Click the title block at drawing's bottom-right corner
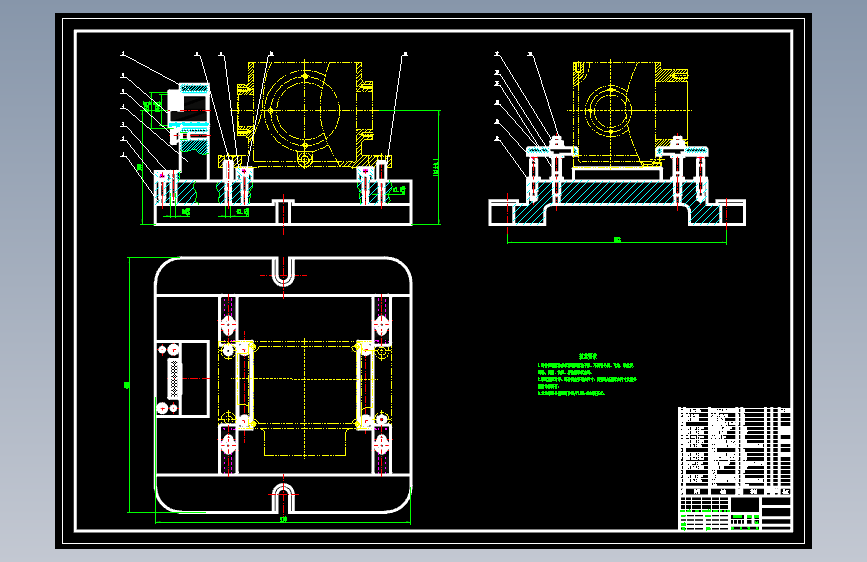Screen dimensions: 867x562 click(x=734, y=513)
